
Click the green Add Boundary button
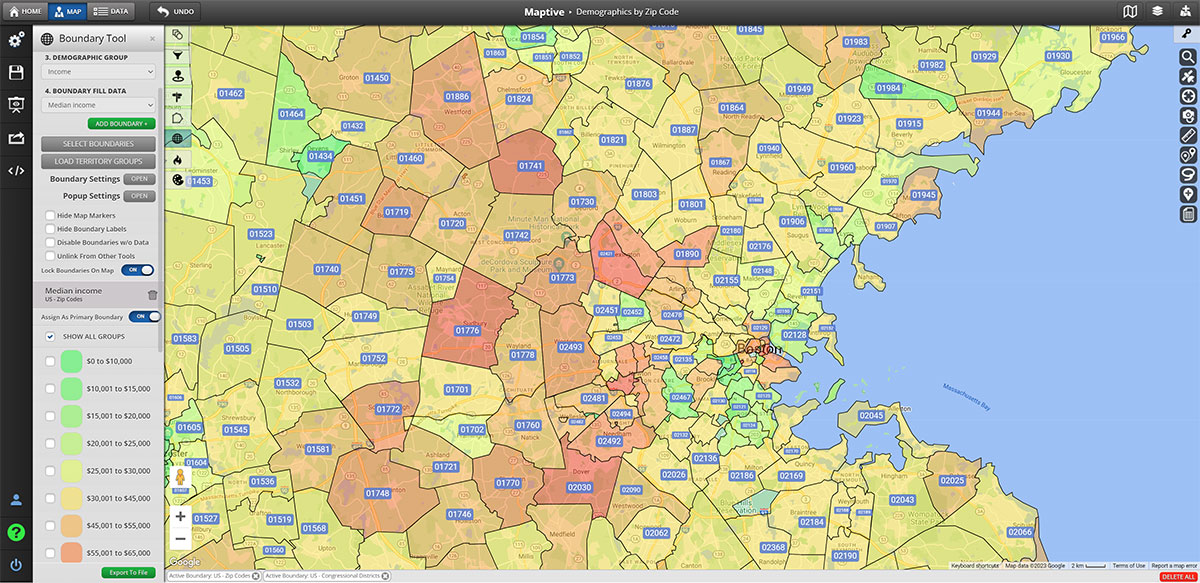[x=121, y=124]
